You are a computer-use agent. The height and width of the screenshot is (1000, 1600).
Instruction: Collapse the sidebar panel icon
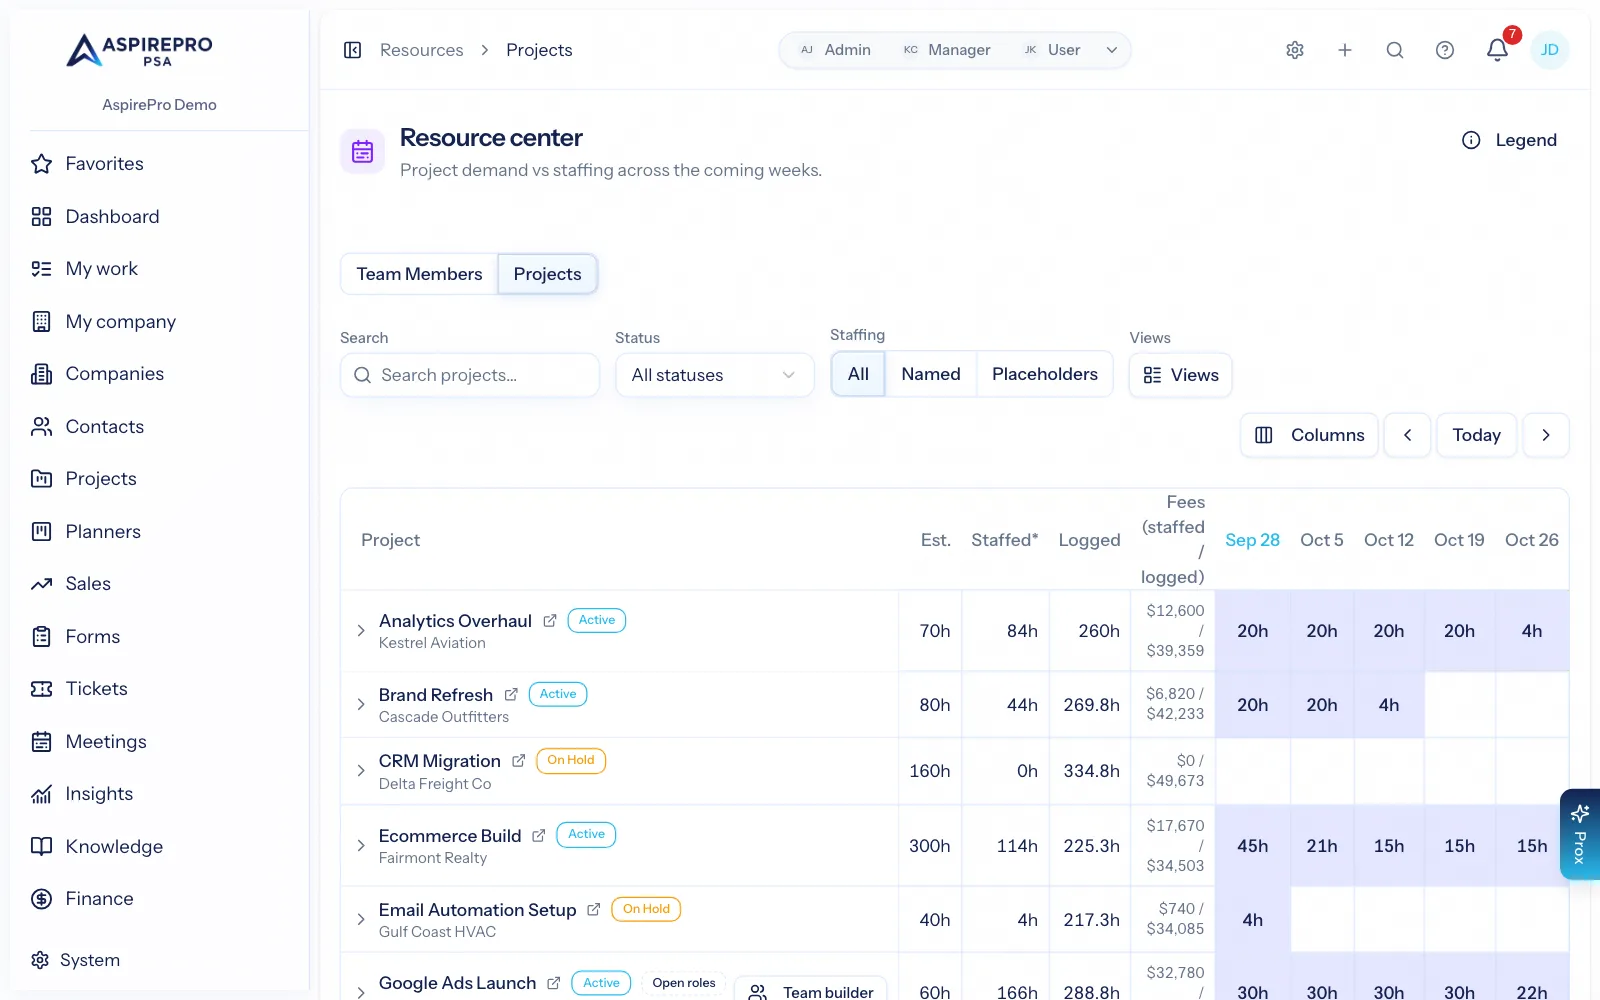click(352, 50)
